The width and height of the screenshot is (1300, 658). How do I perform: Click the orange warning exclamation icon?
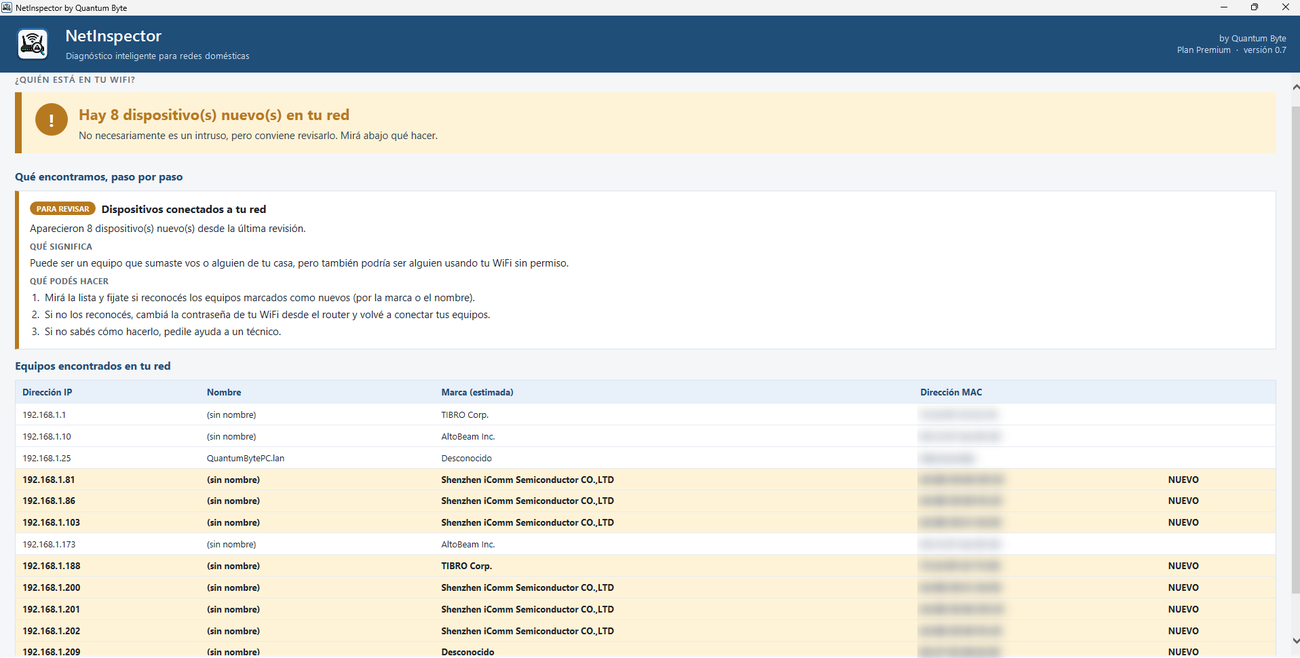pos(51,122)
